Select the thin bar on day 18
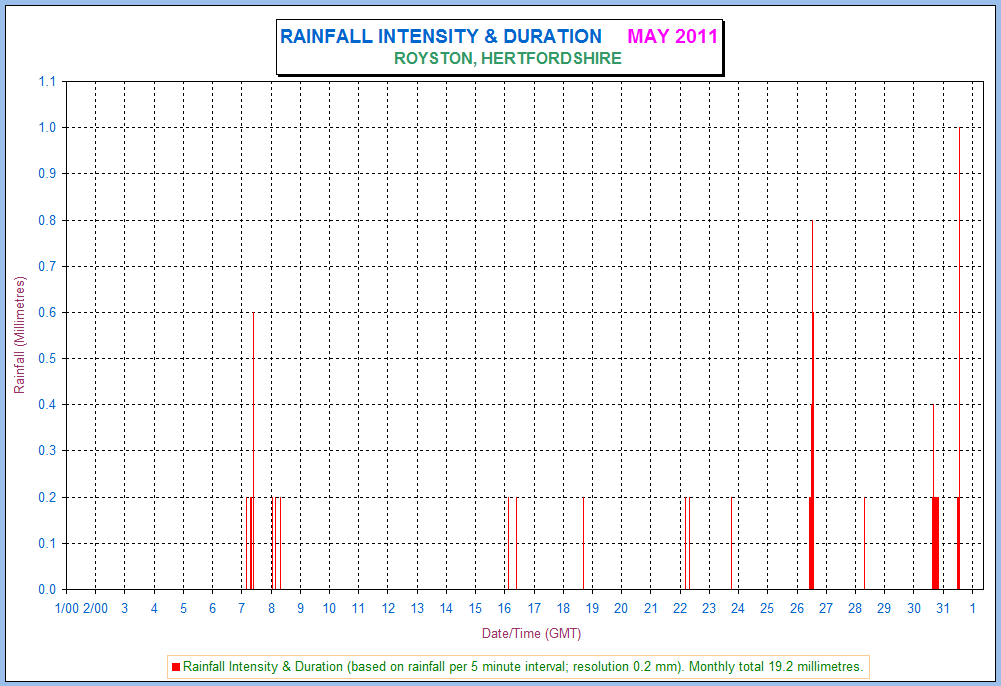This screenshot has width=1001, height=686. pyautogui.click(x=583, y=543)
